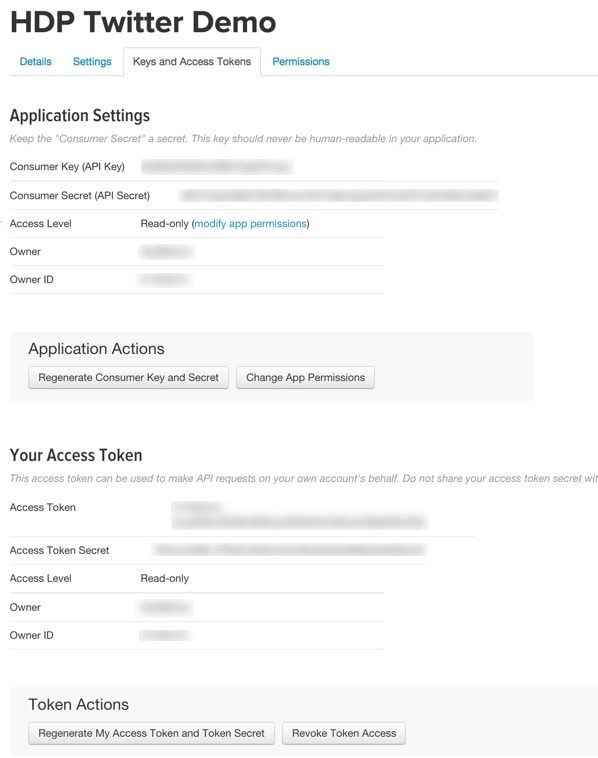Click the blurred Access Token value
The height and width of the screenshot is (758, 598).
pos(299,515)
